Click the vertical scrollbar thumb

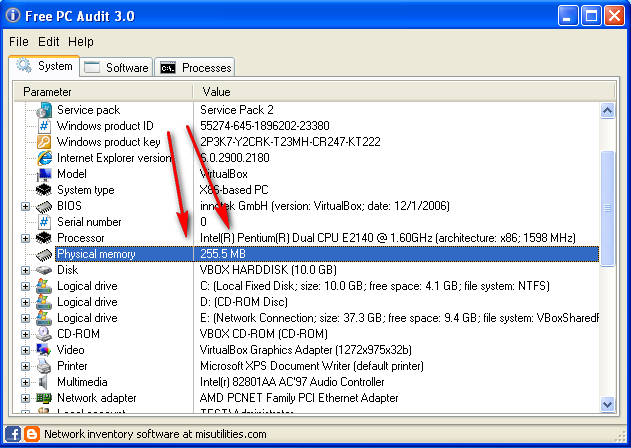[x=607, y=208]
